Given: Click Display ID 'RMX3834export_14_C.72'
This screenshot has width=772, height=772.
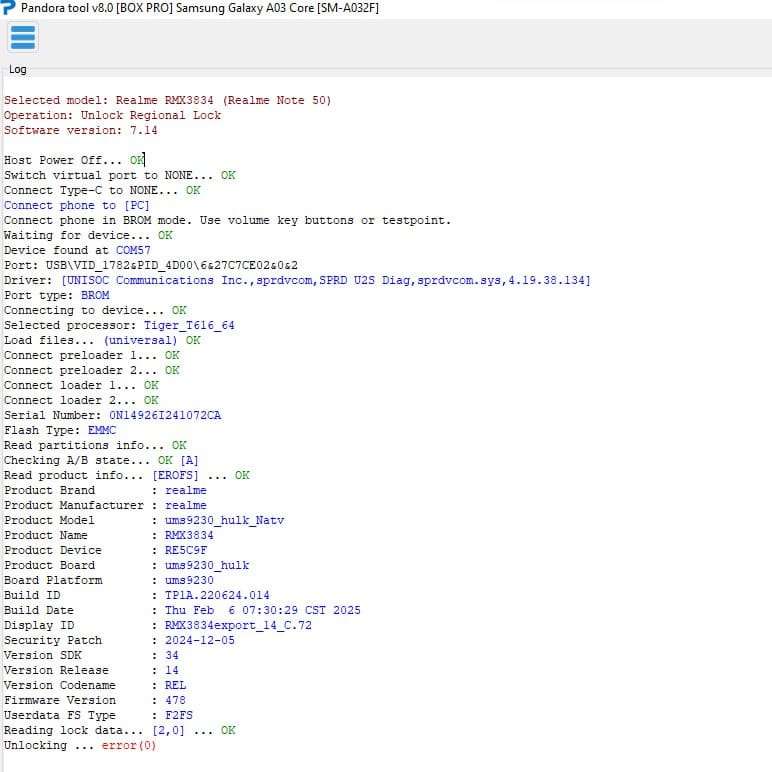Looking at the screenshot, I should [x=238, y=626].
